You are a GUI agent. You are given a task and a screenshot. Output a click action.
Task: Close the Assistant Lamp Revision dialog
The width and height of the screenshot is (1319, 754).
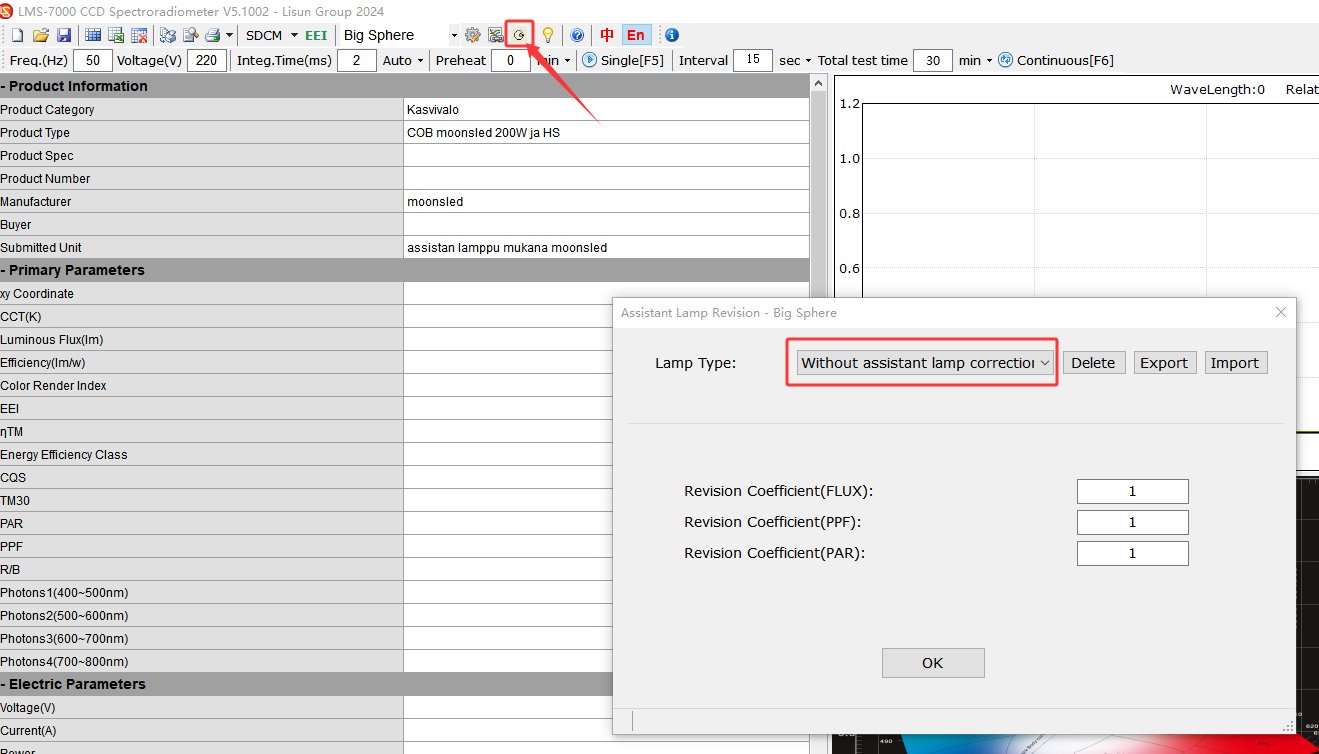pos(1281,312)
